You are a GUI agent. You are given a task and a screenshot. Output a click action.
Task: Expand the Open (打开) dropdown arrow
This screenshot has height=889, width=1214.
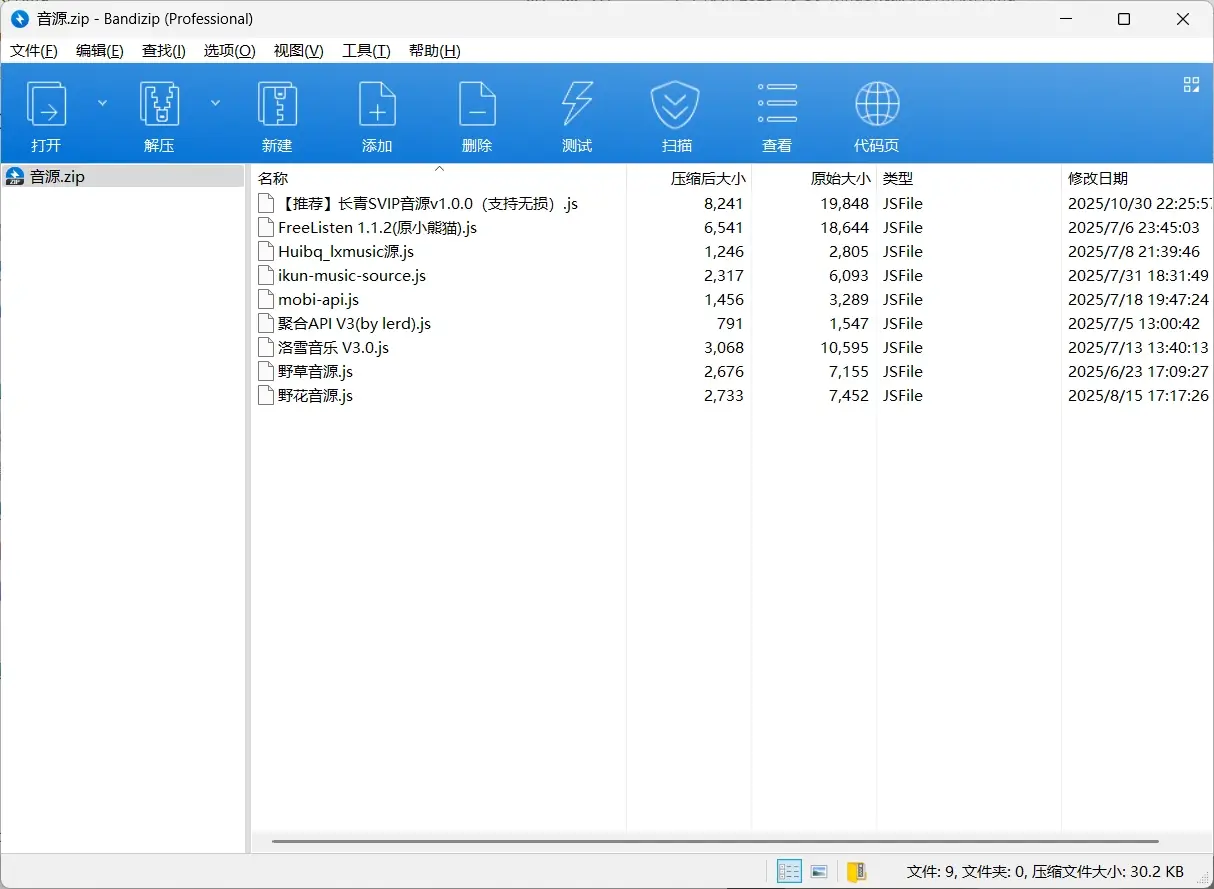point(102,102)
